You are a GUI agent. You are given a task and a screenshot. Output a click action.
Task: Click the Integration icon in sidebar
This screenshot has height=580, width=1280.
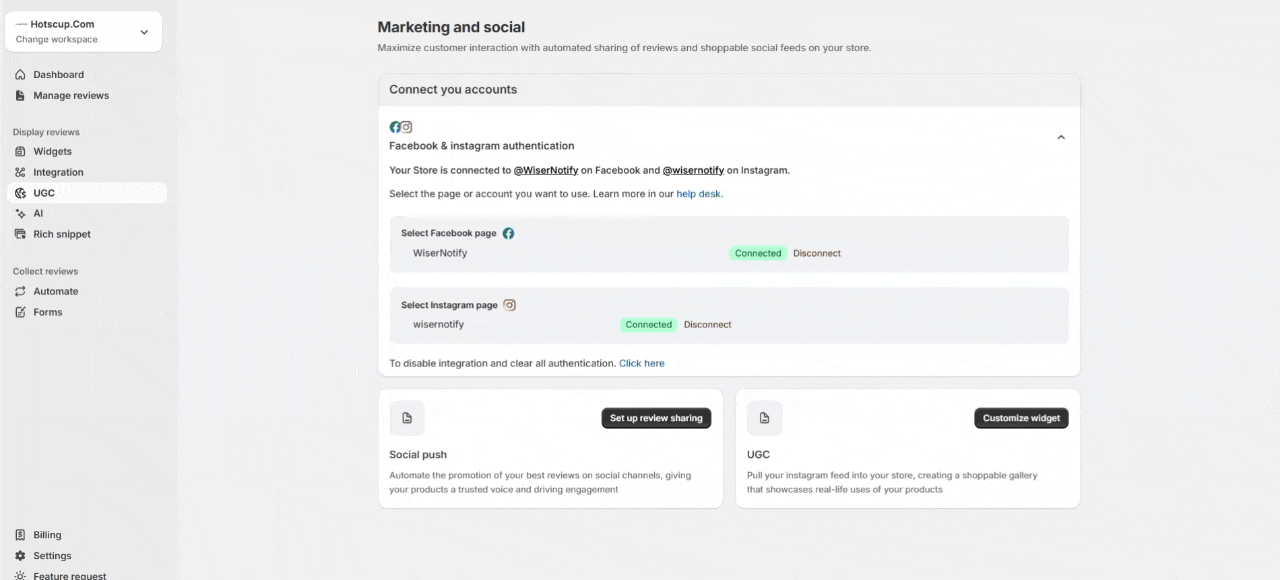tap(21, 173)
